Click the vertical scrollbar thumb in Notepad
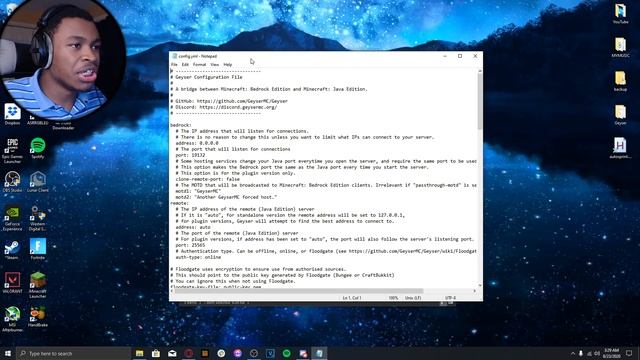Image resolution: width=640 pixels, height=360 pixels. point(480,101)
